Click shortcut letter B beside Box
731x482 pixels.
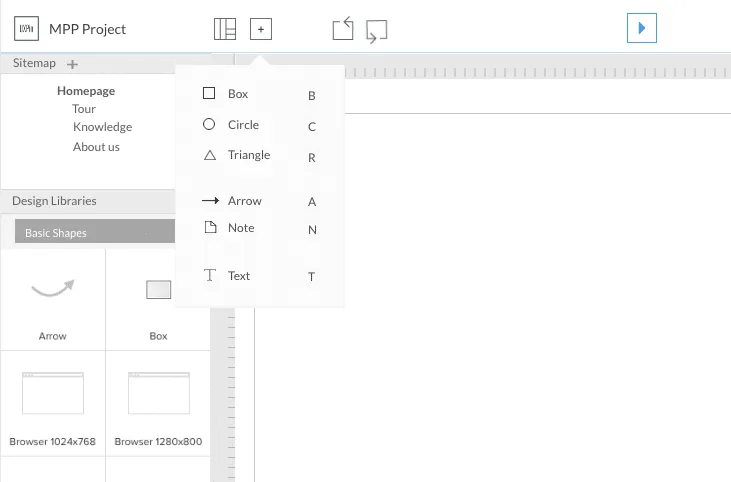(312, 96)
